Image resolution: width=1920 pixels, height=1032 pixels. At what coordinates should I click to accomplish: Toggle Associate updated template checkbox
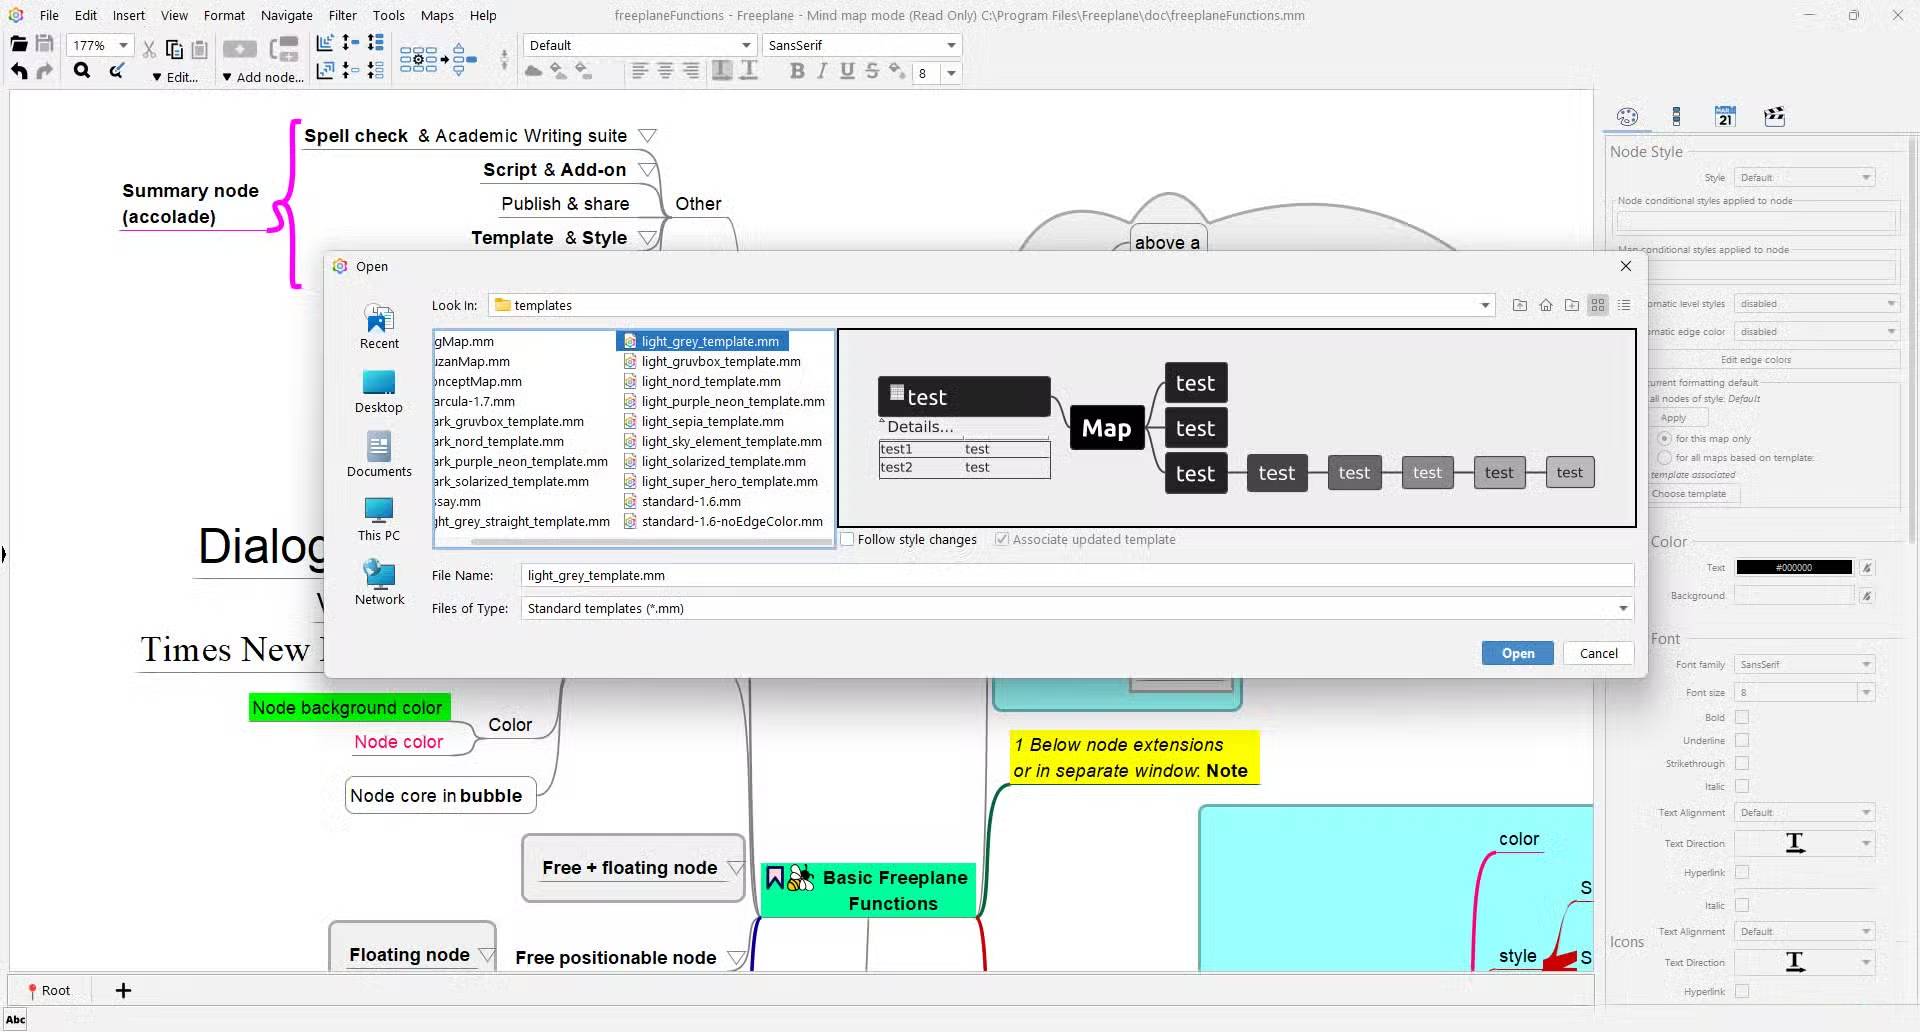click(1001, 540)
